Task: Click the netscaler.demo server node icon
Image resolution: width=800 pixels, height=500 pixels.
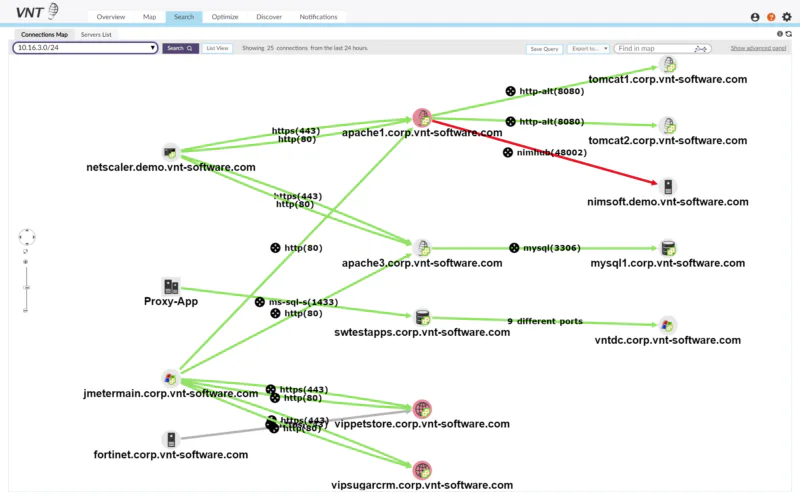Action: [x=170, y=153]
